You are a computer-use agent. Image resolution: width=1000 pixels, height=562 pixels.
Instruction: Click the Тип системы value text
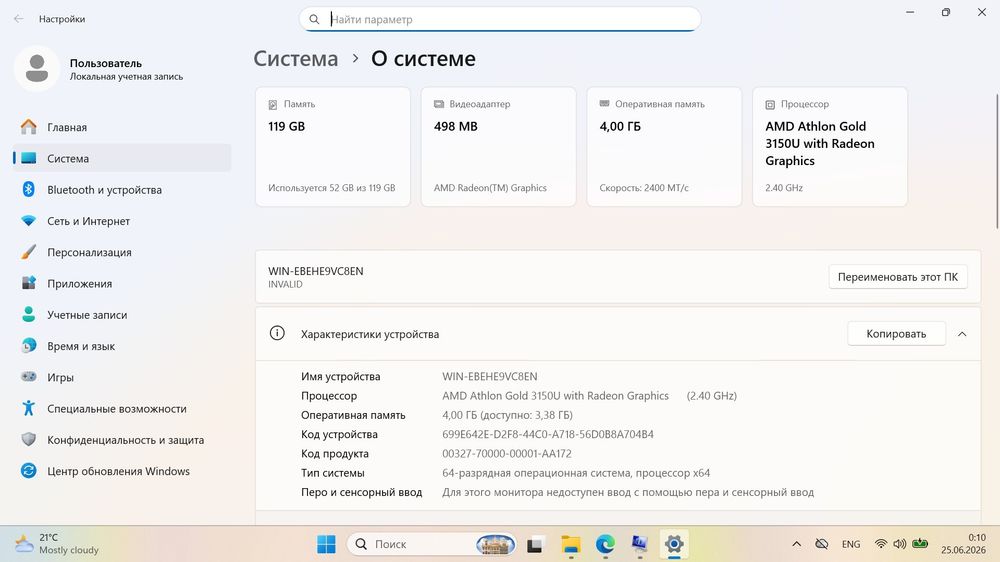(576, 473)
